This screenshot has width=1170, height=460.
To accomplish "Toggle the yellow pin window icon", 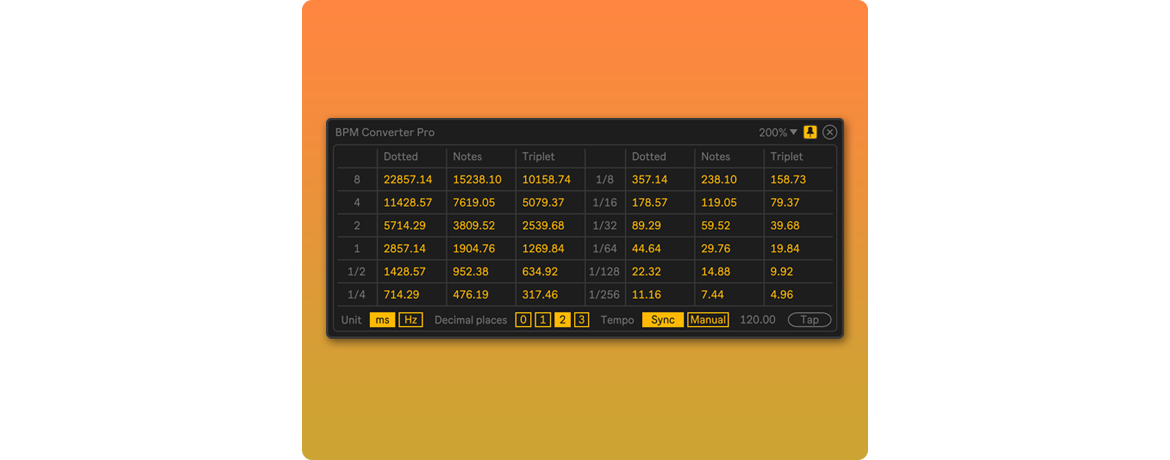I will (x=811, y=132).
